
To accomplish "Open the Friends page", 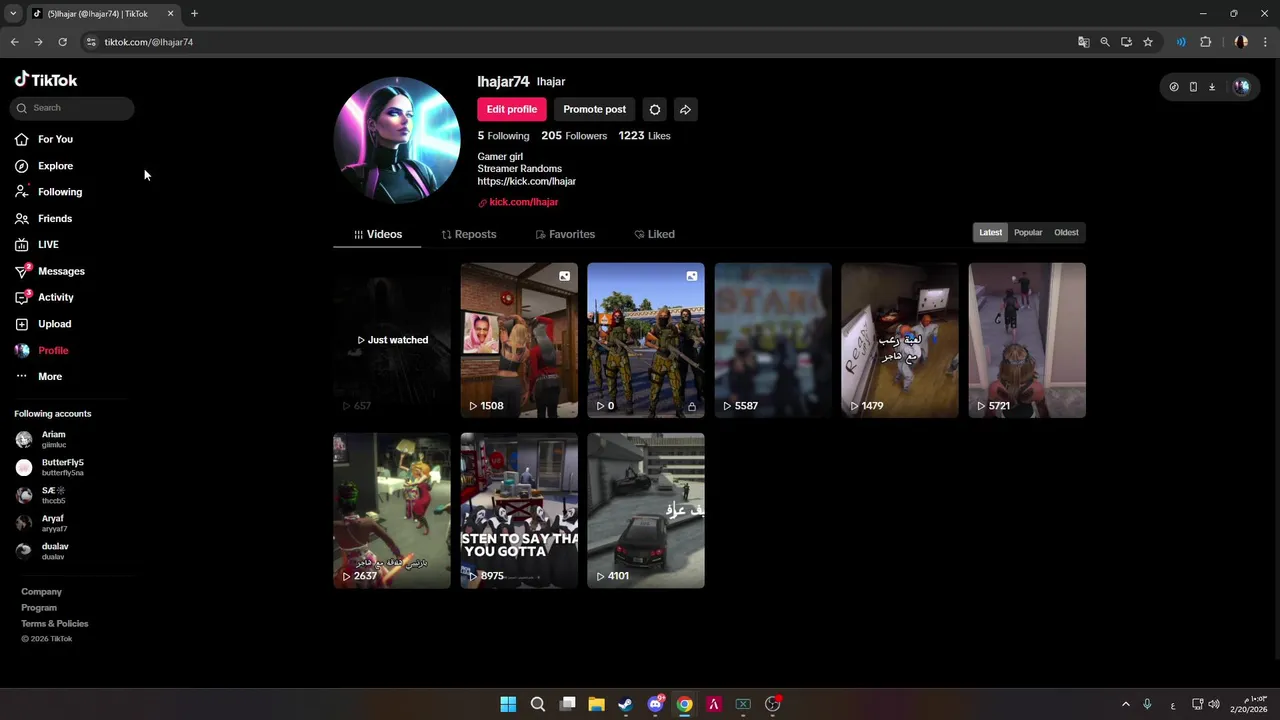I will click(x=55, y=218).
